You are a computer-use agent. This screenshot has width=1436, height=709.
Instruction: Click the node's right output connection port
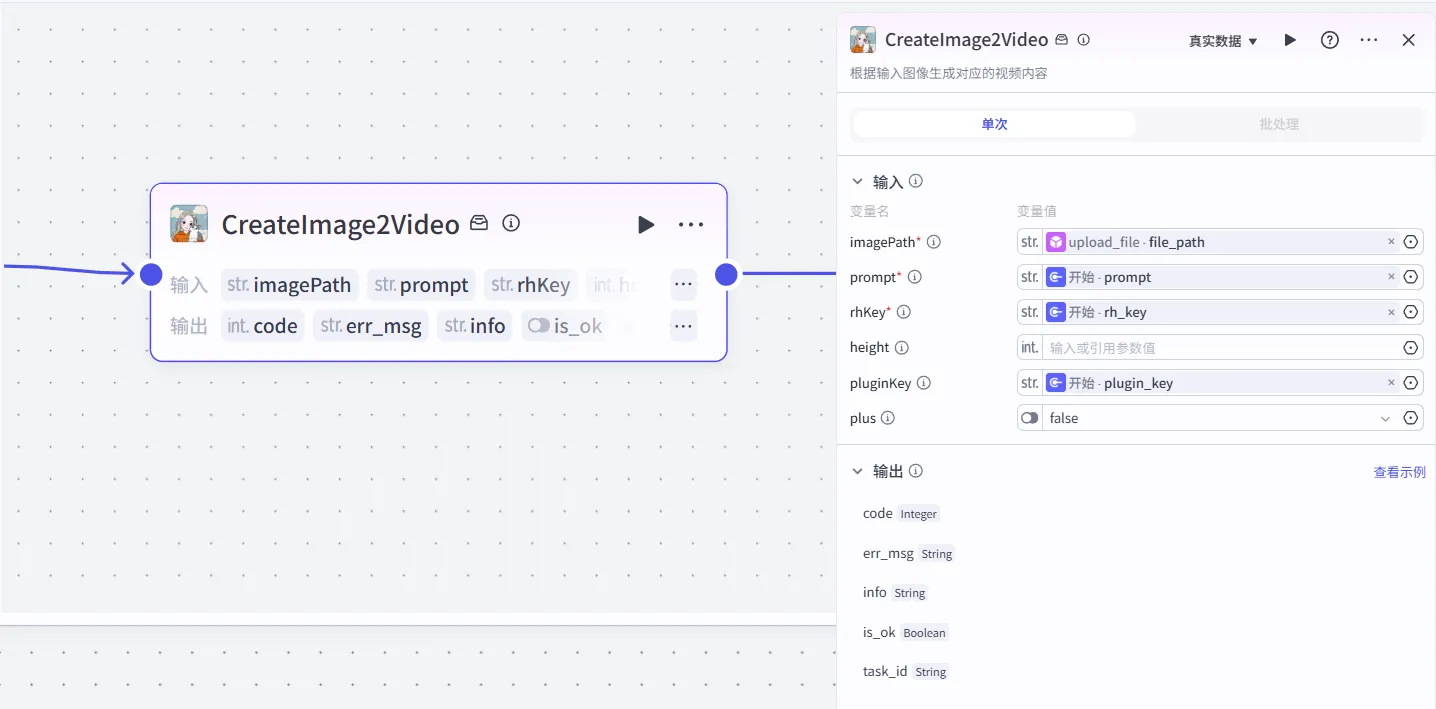(726, 274)
